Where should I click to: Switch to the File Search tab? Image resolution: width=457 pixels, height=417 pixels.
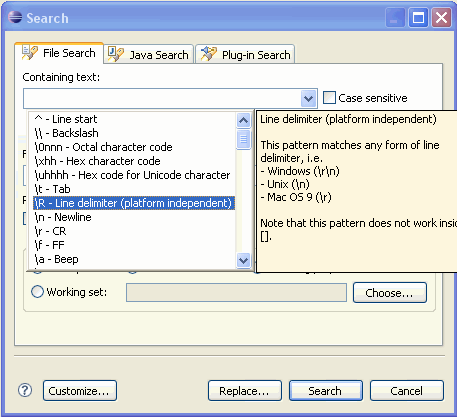(59, 53)
